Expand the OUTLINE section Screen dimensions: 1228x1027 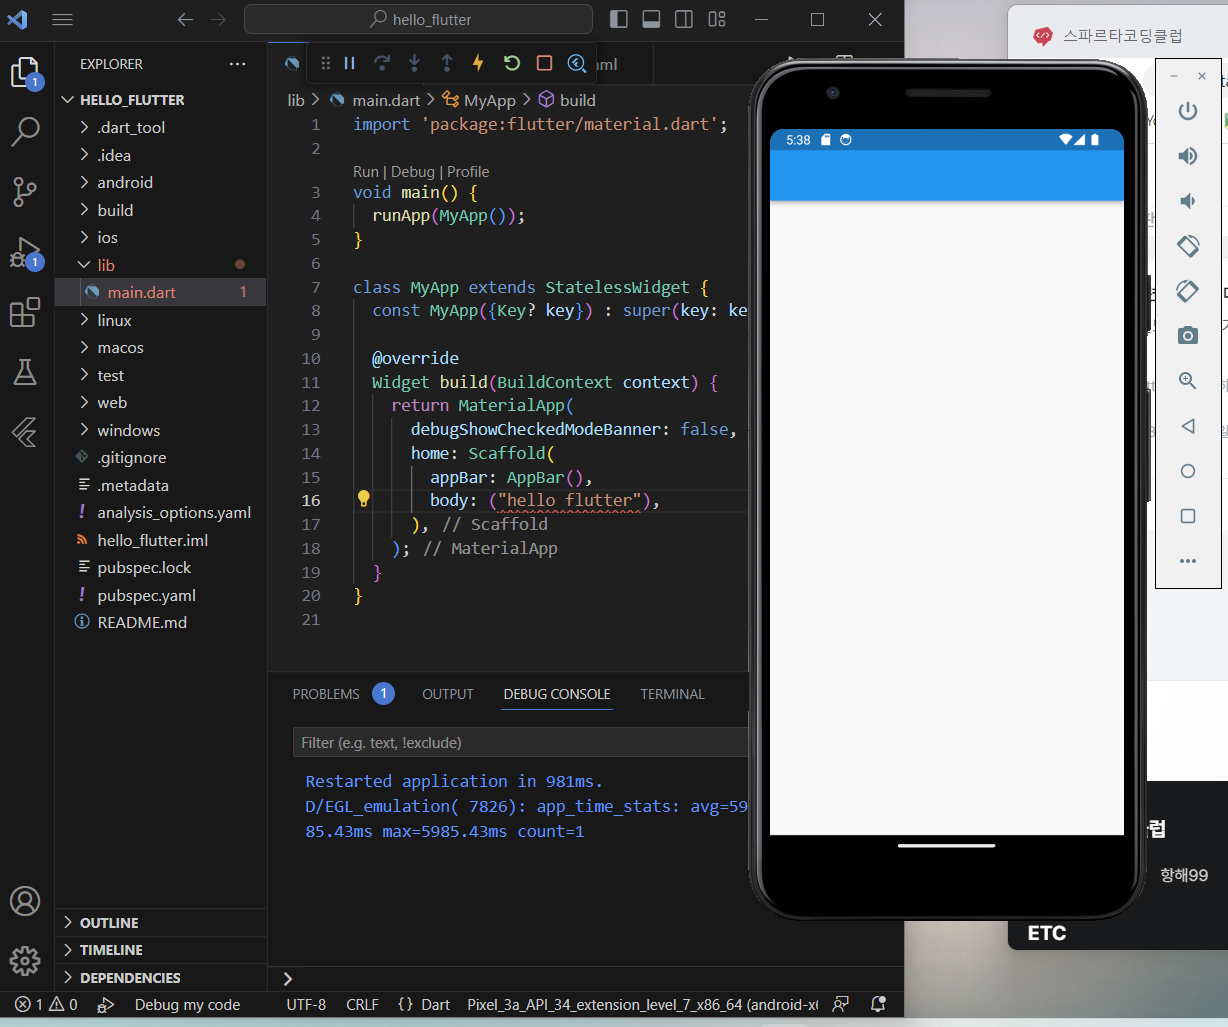click(160, 923)
